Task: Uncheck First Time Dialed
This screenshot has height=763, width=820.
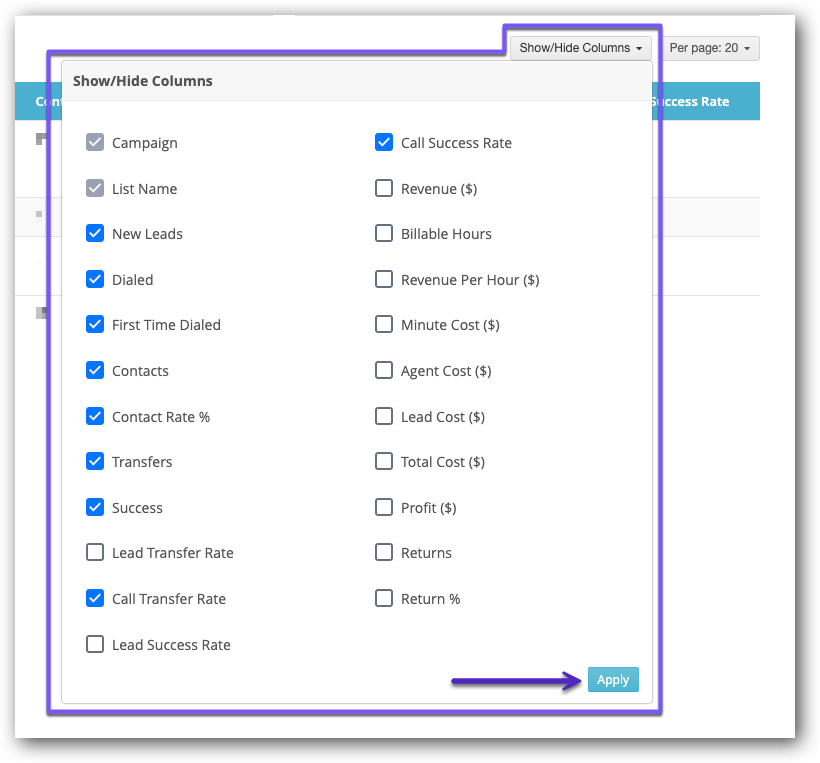Action: [x=95, y=324]
